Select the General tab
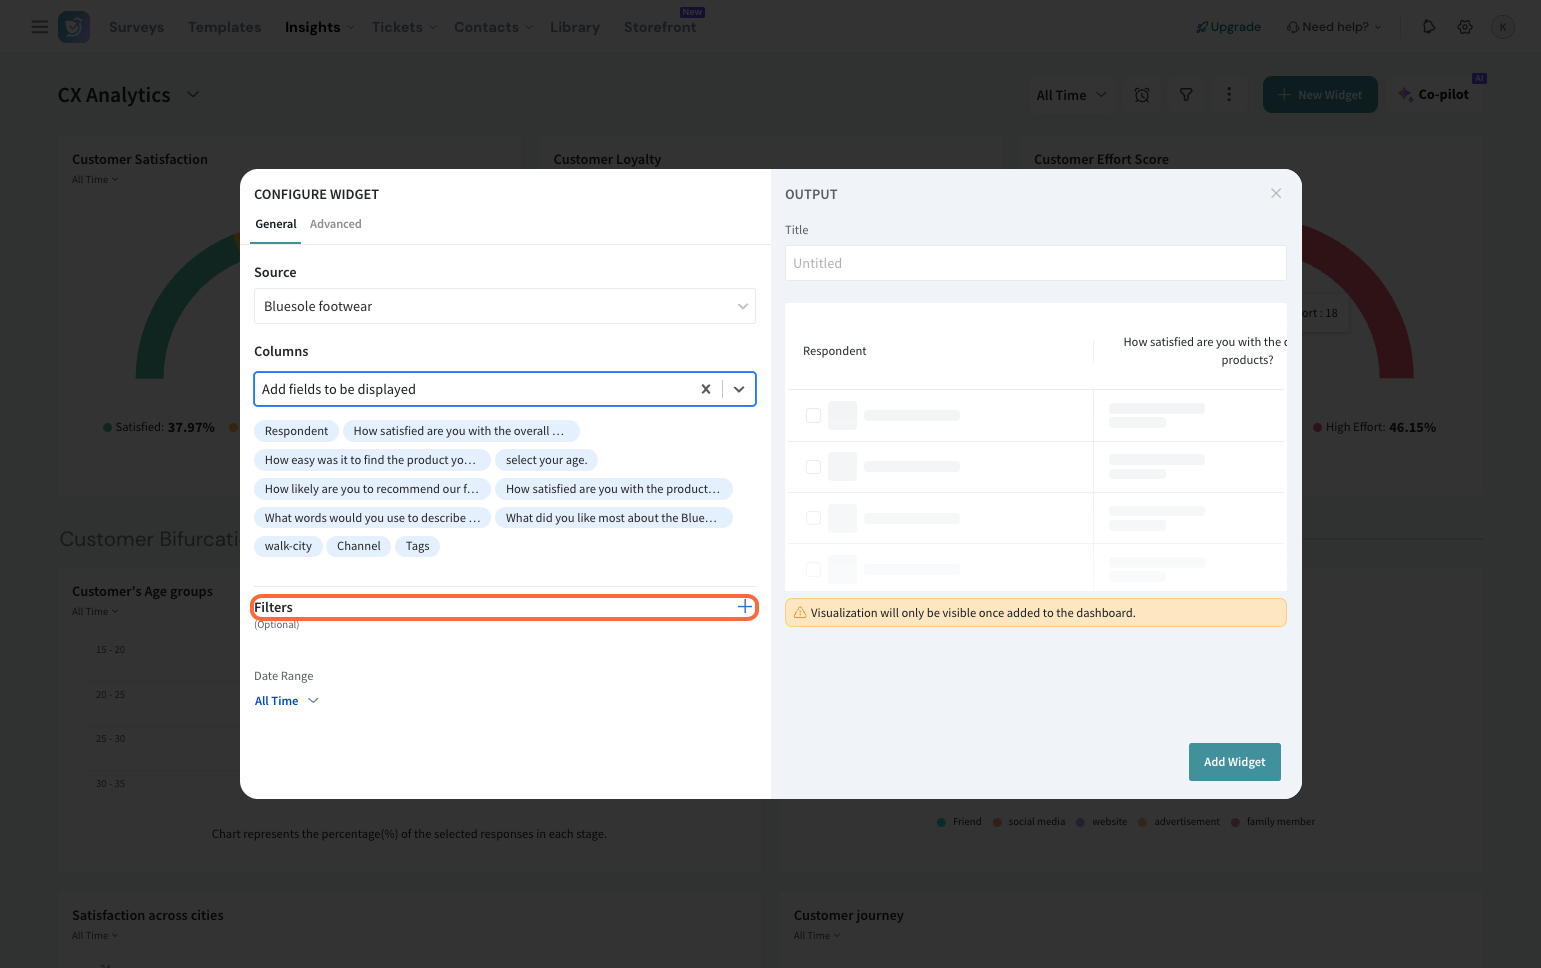Image resolution: width=1541 pixels, height=968 pixels. pos(275,224)
